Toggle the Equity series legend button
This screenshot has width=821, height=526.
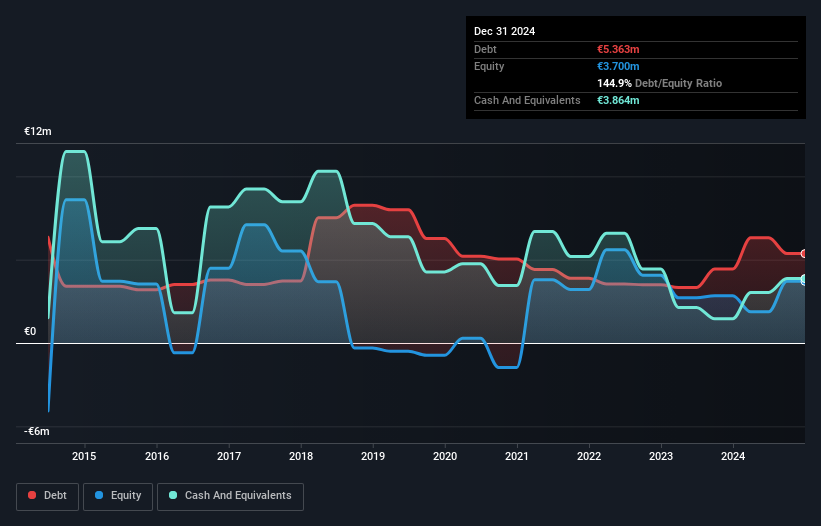pyautogui.click(x=118, y=496)
